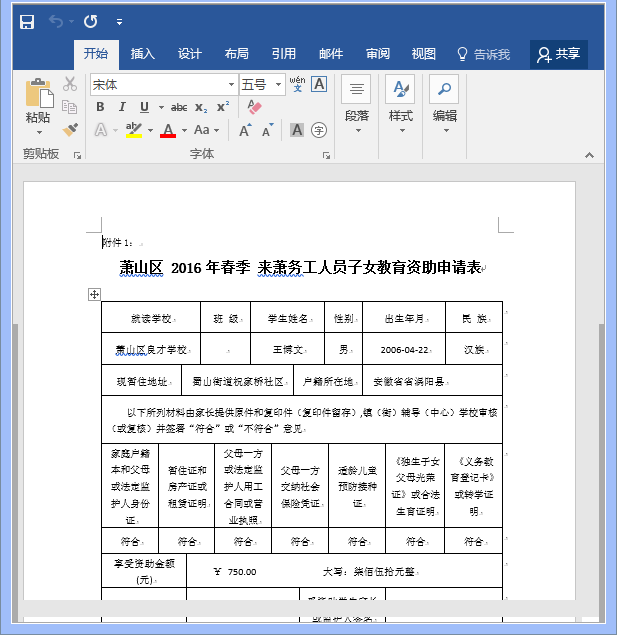Open the 设计 tab

pos(189,54)
